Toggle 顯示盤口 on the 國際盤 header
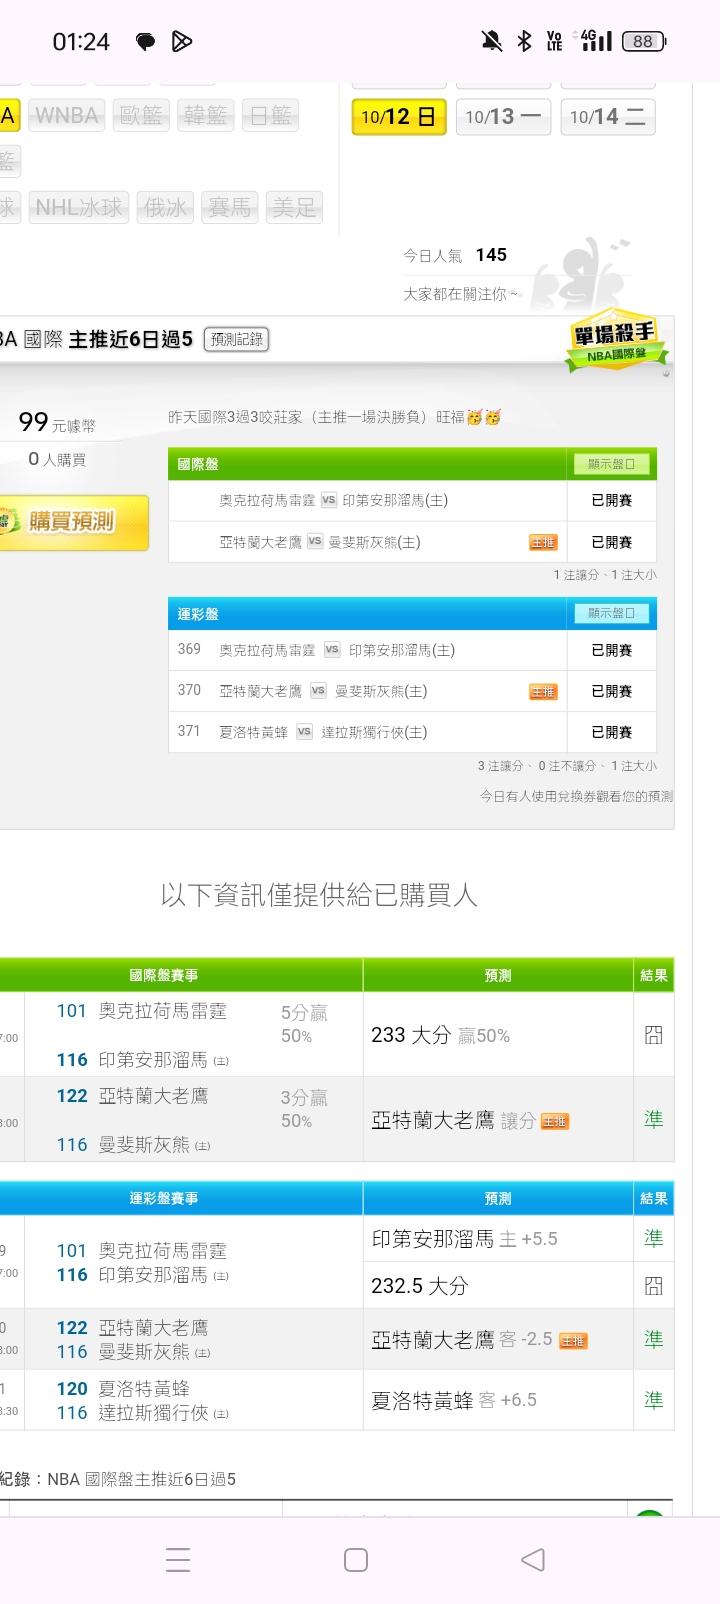 click(x=612, y=464)
